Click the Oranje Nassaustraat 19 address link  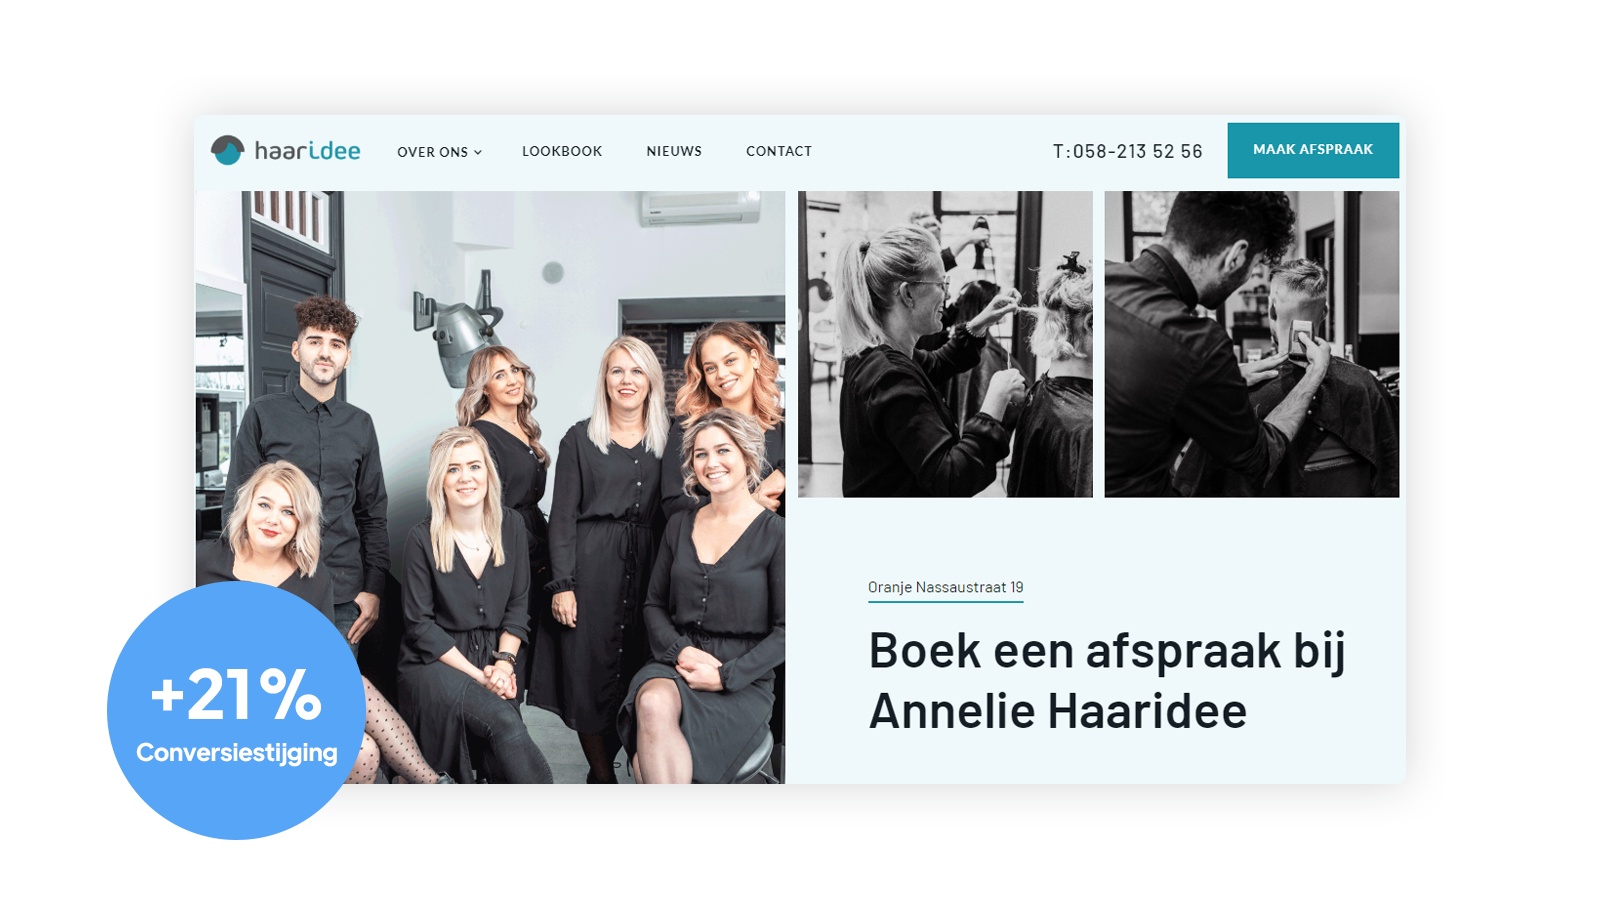[946, 588]
